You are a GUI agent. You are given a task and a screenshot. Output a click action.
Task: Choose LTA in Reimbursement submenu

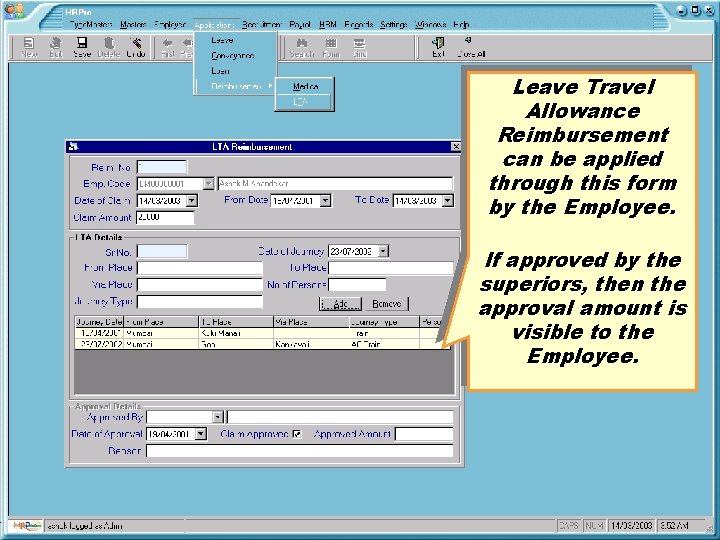(304, 102)
